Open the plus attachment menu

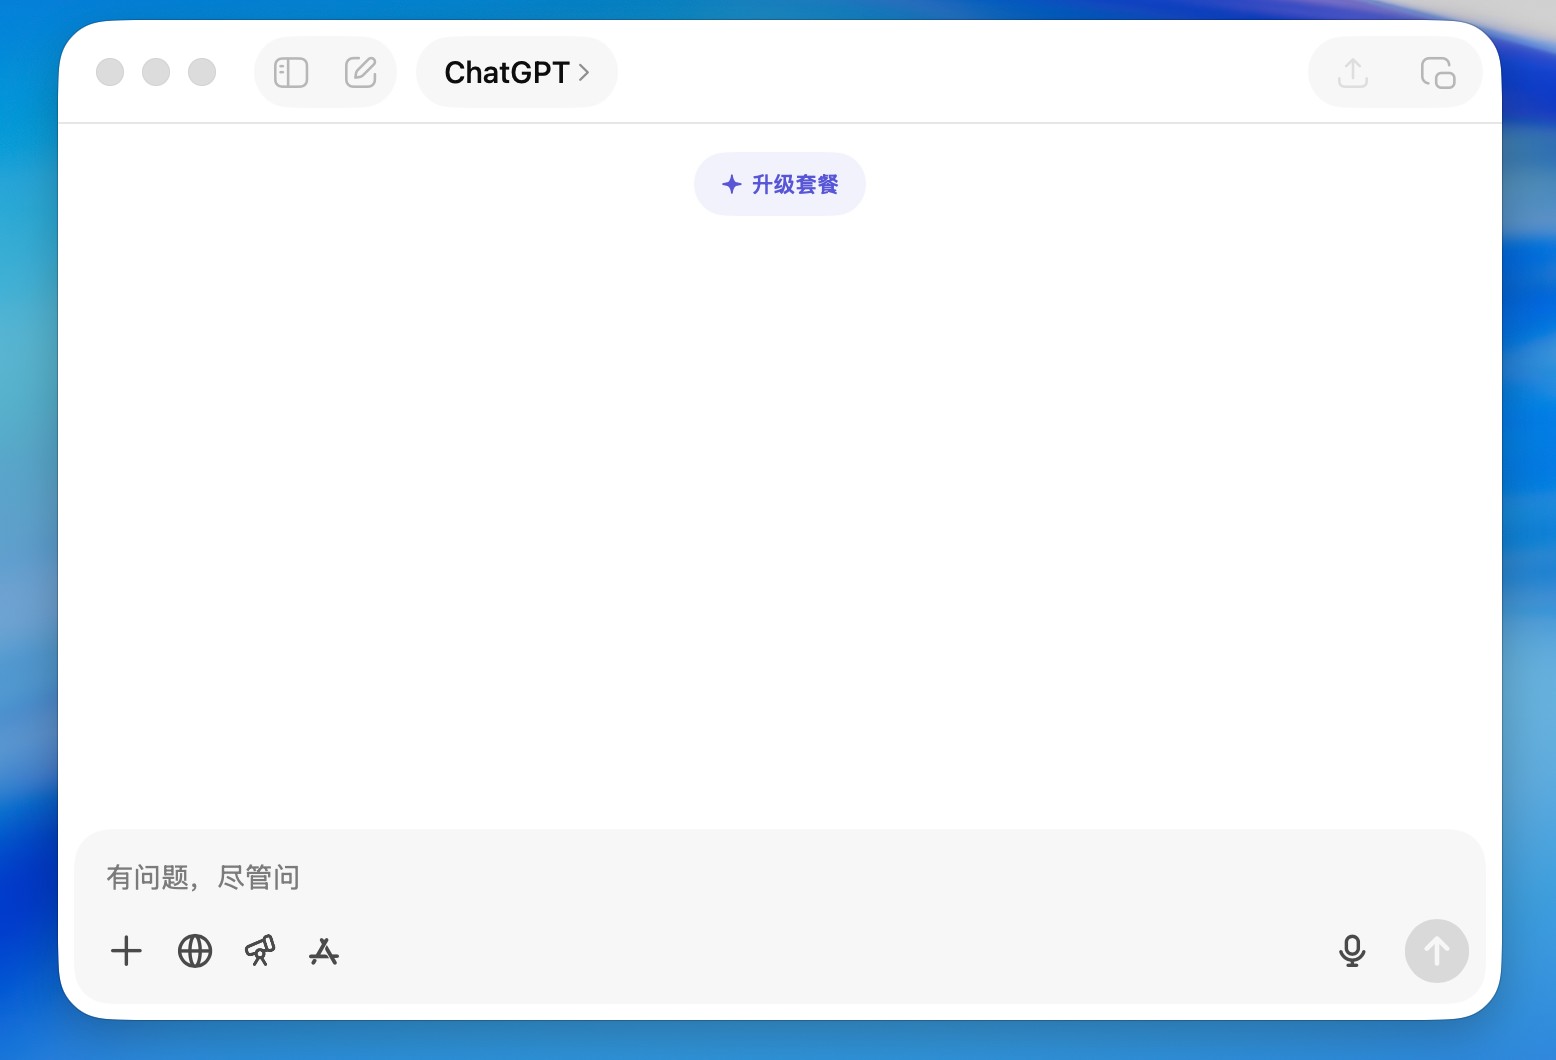click(x=126, y=951)
